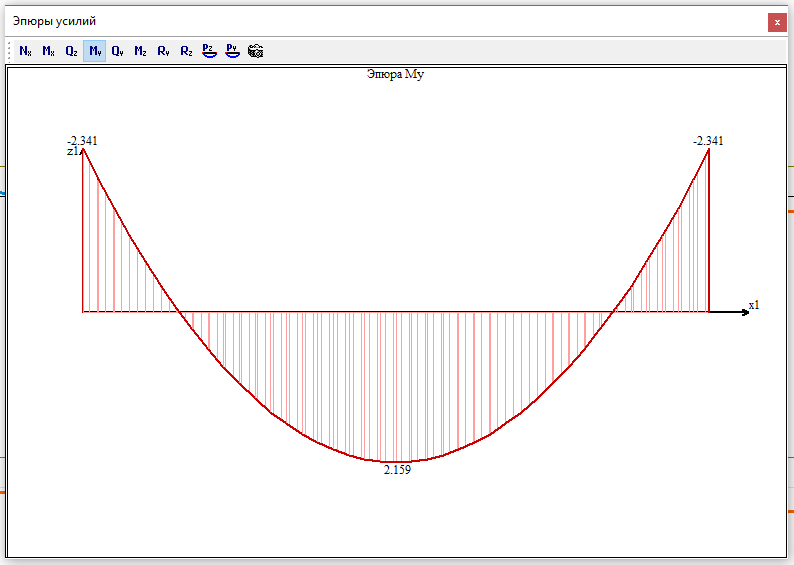Click the camera snapshot icon

click(x=255, y=51)
